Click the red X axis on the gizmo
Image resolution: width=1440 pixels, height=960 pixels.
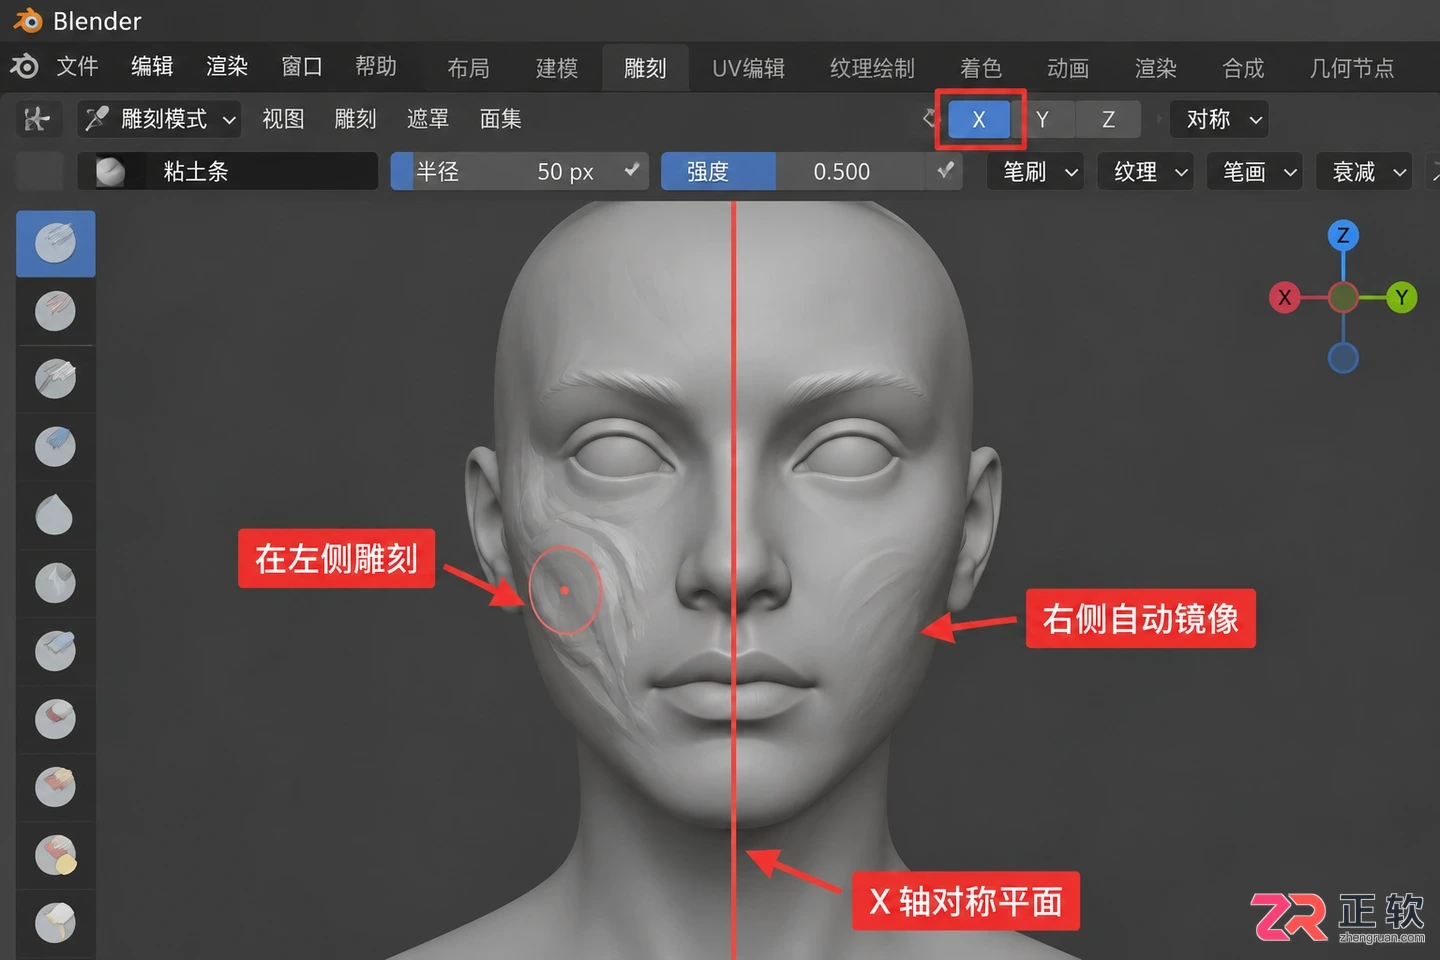[1285, 297]
